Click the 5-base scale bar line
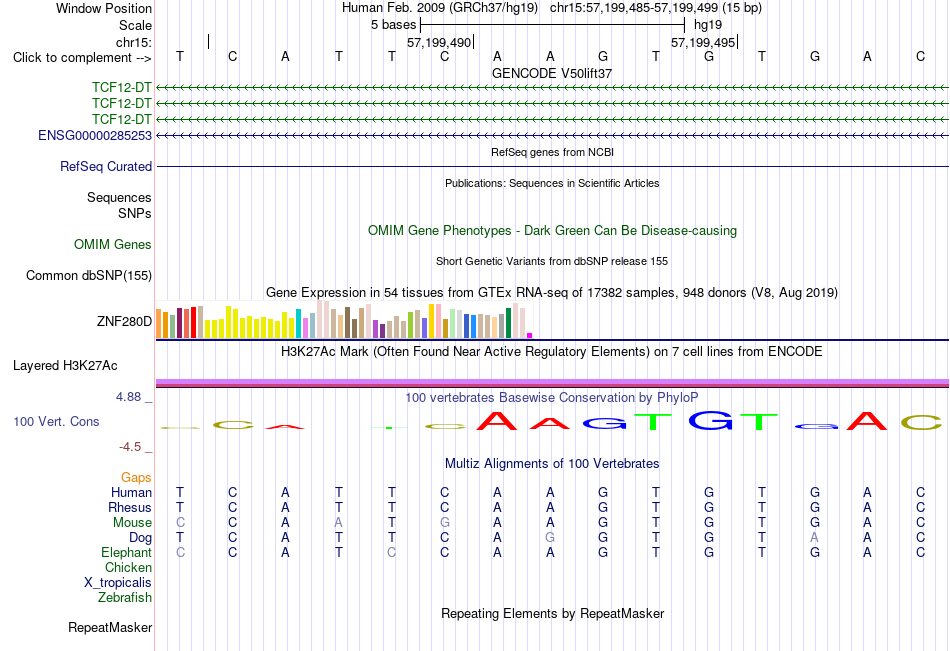The width and height of the screenshot is (950, 651). (x=553, y=25)
